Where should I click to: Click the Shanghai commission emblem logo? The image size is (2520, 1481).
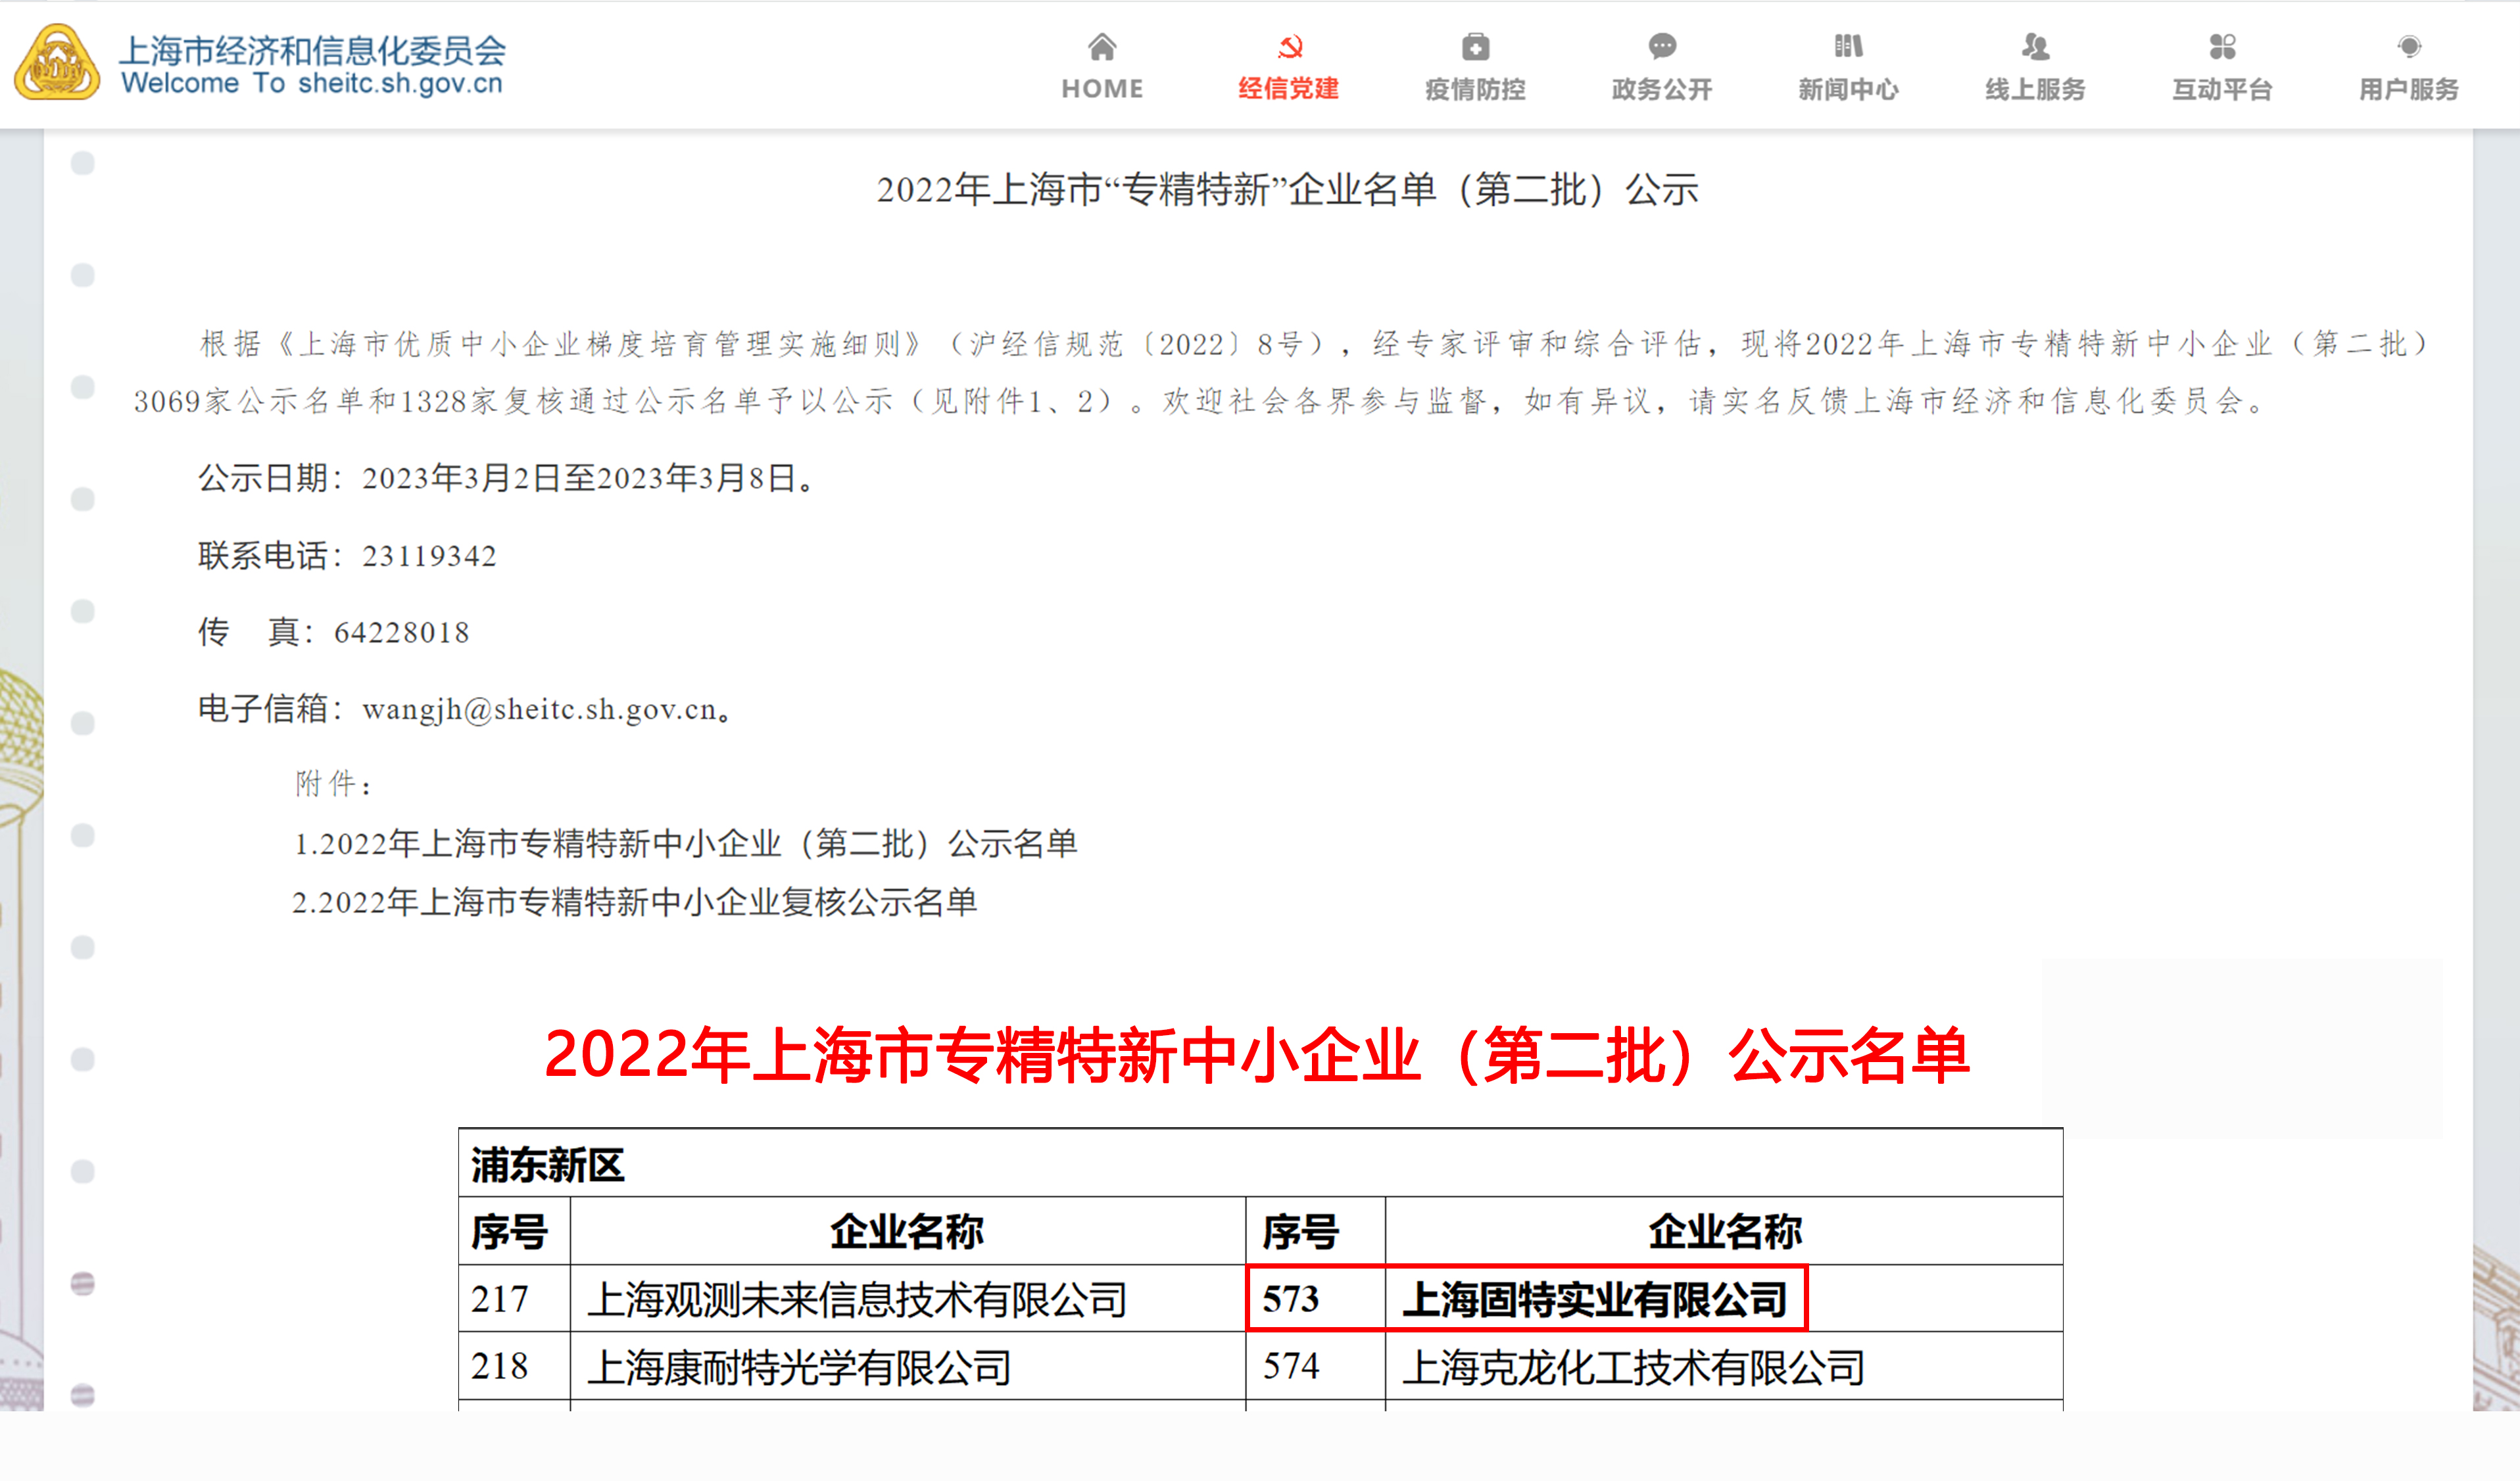(57, 62)
